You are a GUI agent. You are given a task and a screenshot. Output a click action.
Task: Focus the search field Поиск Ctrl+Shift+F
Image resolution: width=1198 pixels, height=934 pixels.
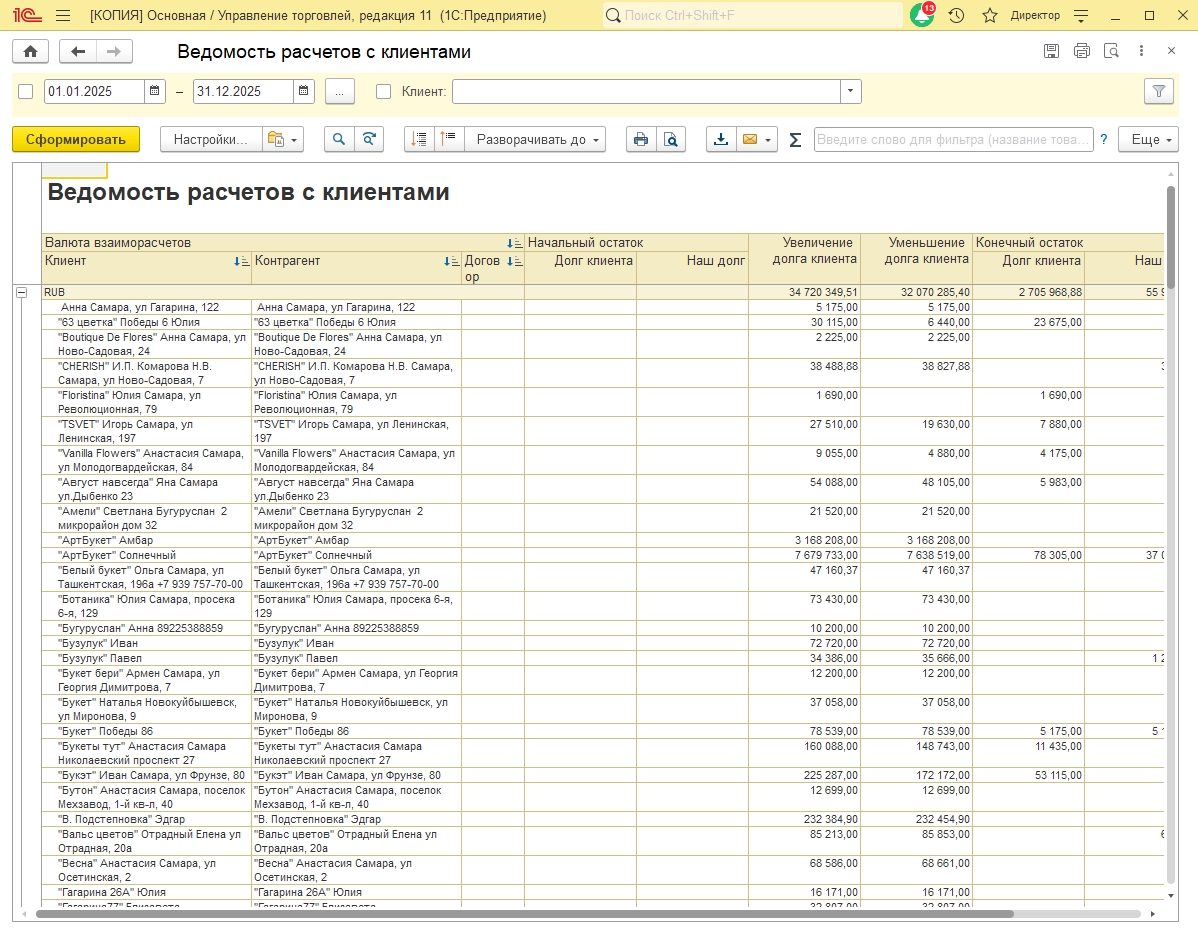tap(753, 15)
